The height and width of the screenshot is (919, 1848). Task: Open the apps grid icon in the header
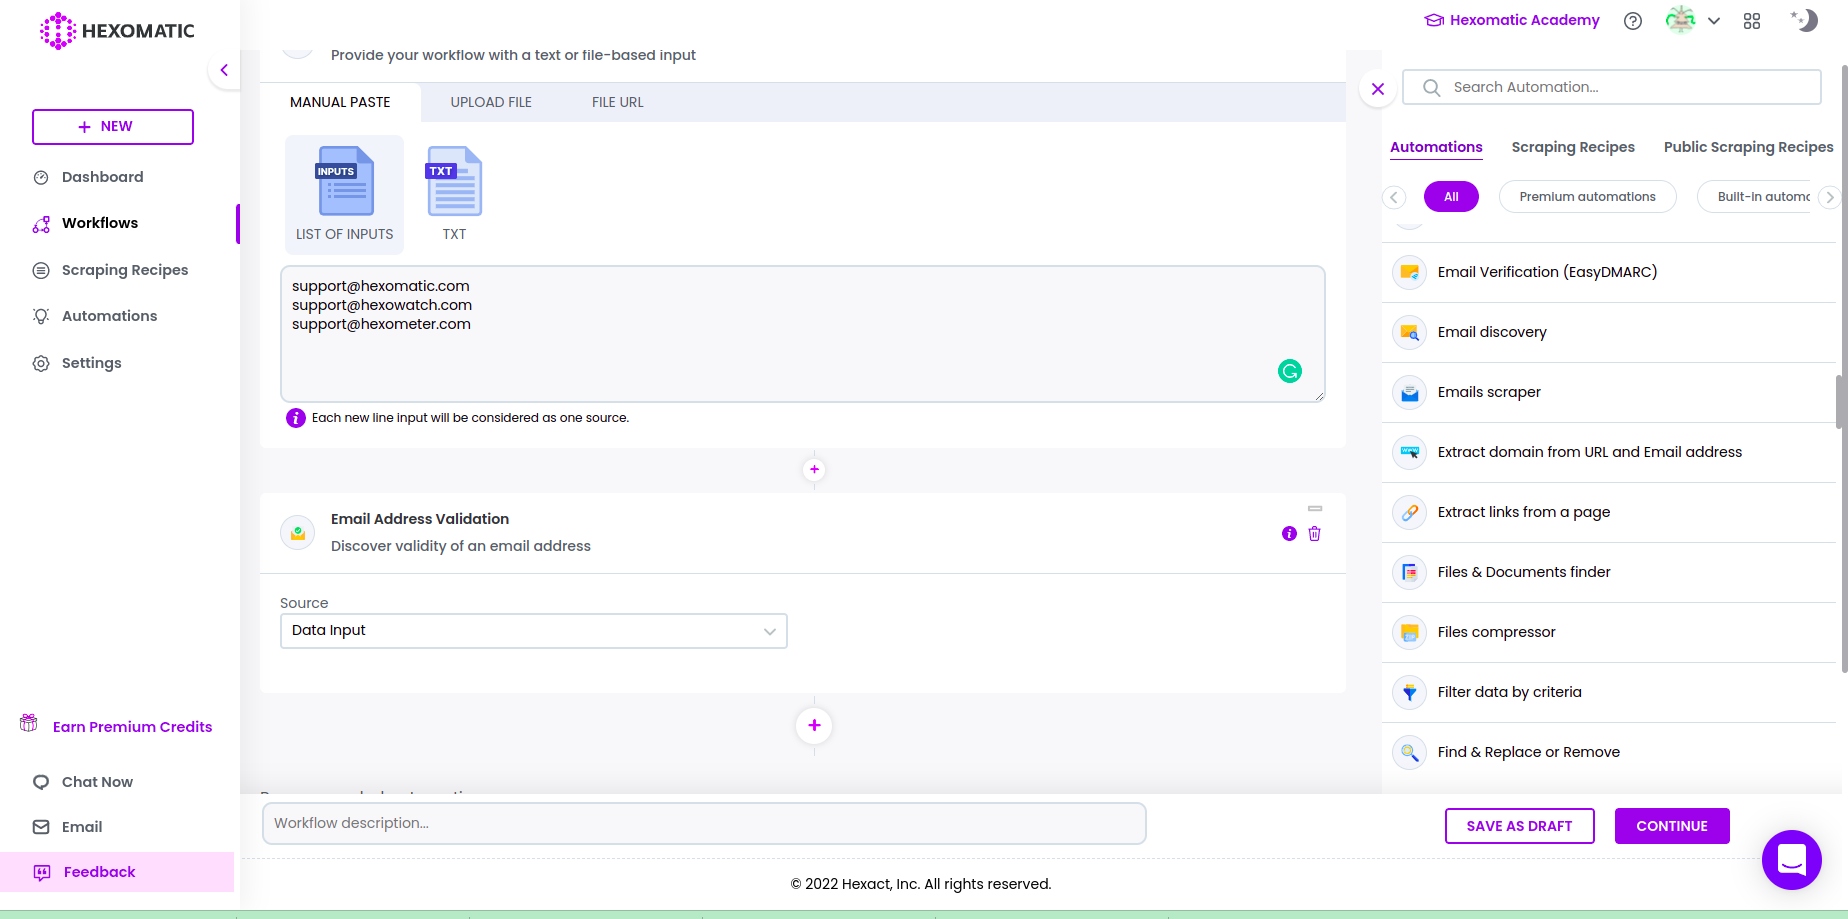1751,20
